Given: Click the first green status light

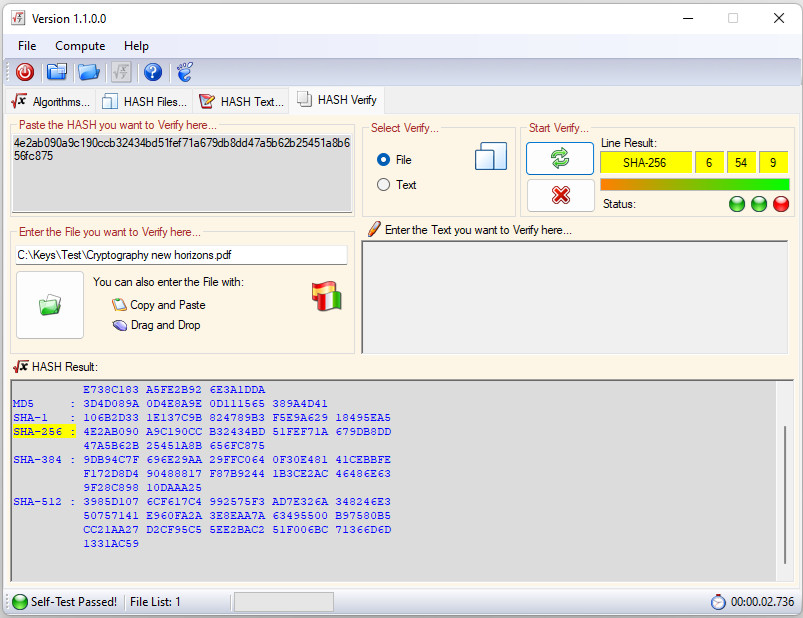Looking at the screenshot, I should coord(736,204).
